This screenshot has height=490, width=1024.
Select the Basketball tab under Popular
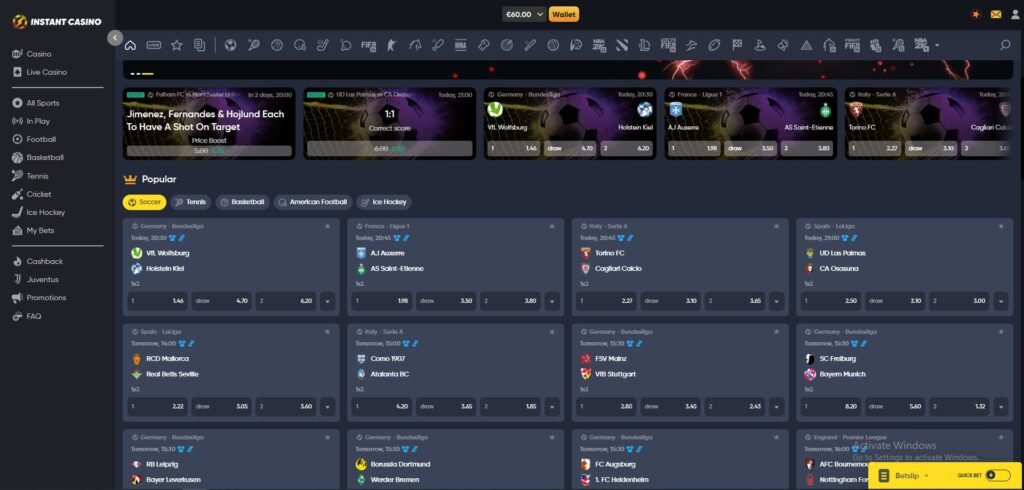[242, 203]
